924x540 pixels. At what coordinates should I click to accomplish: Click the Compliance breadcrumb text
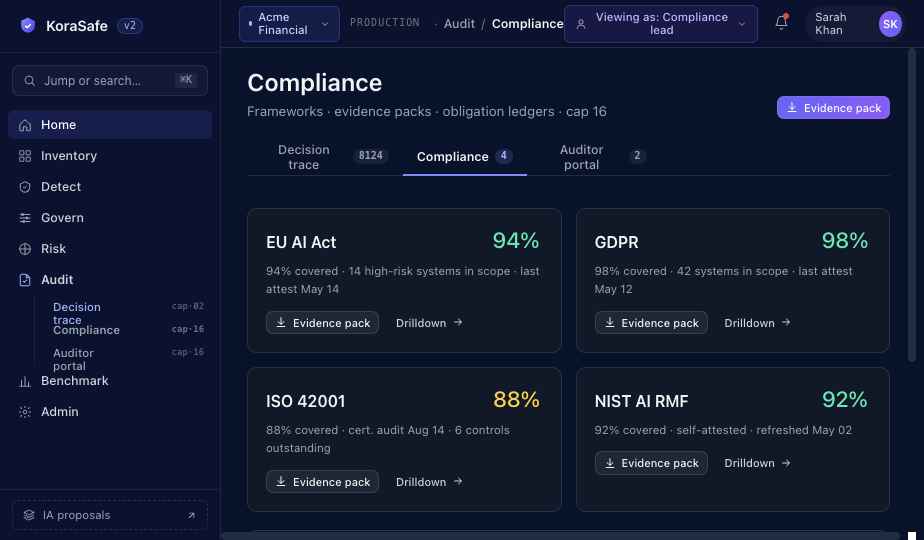point(527,24)
